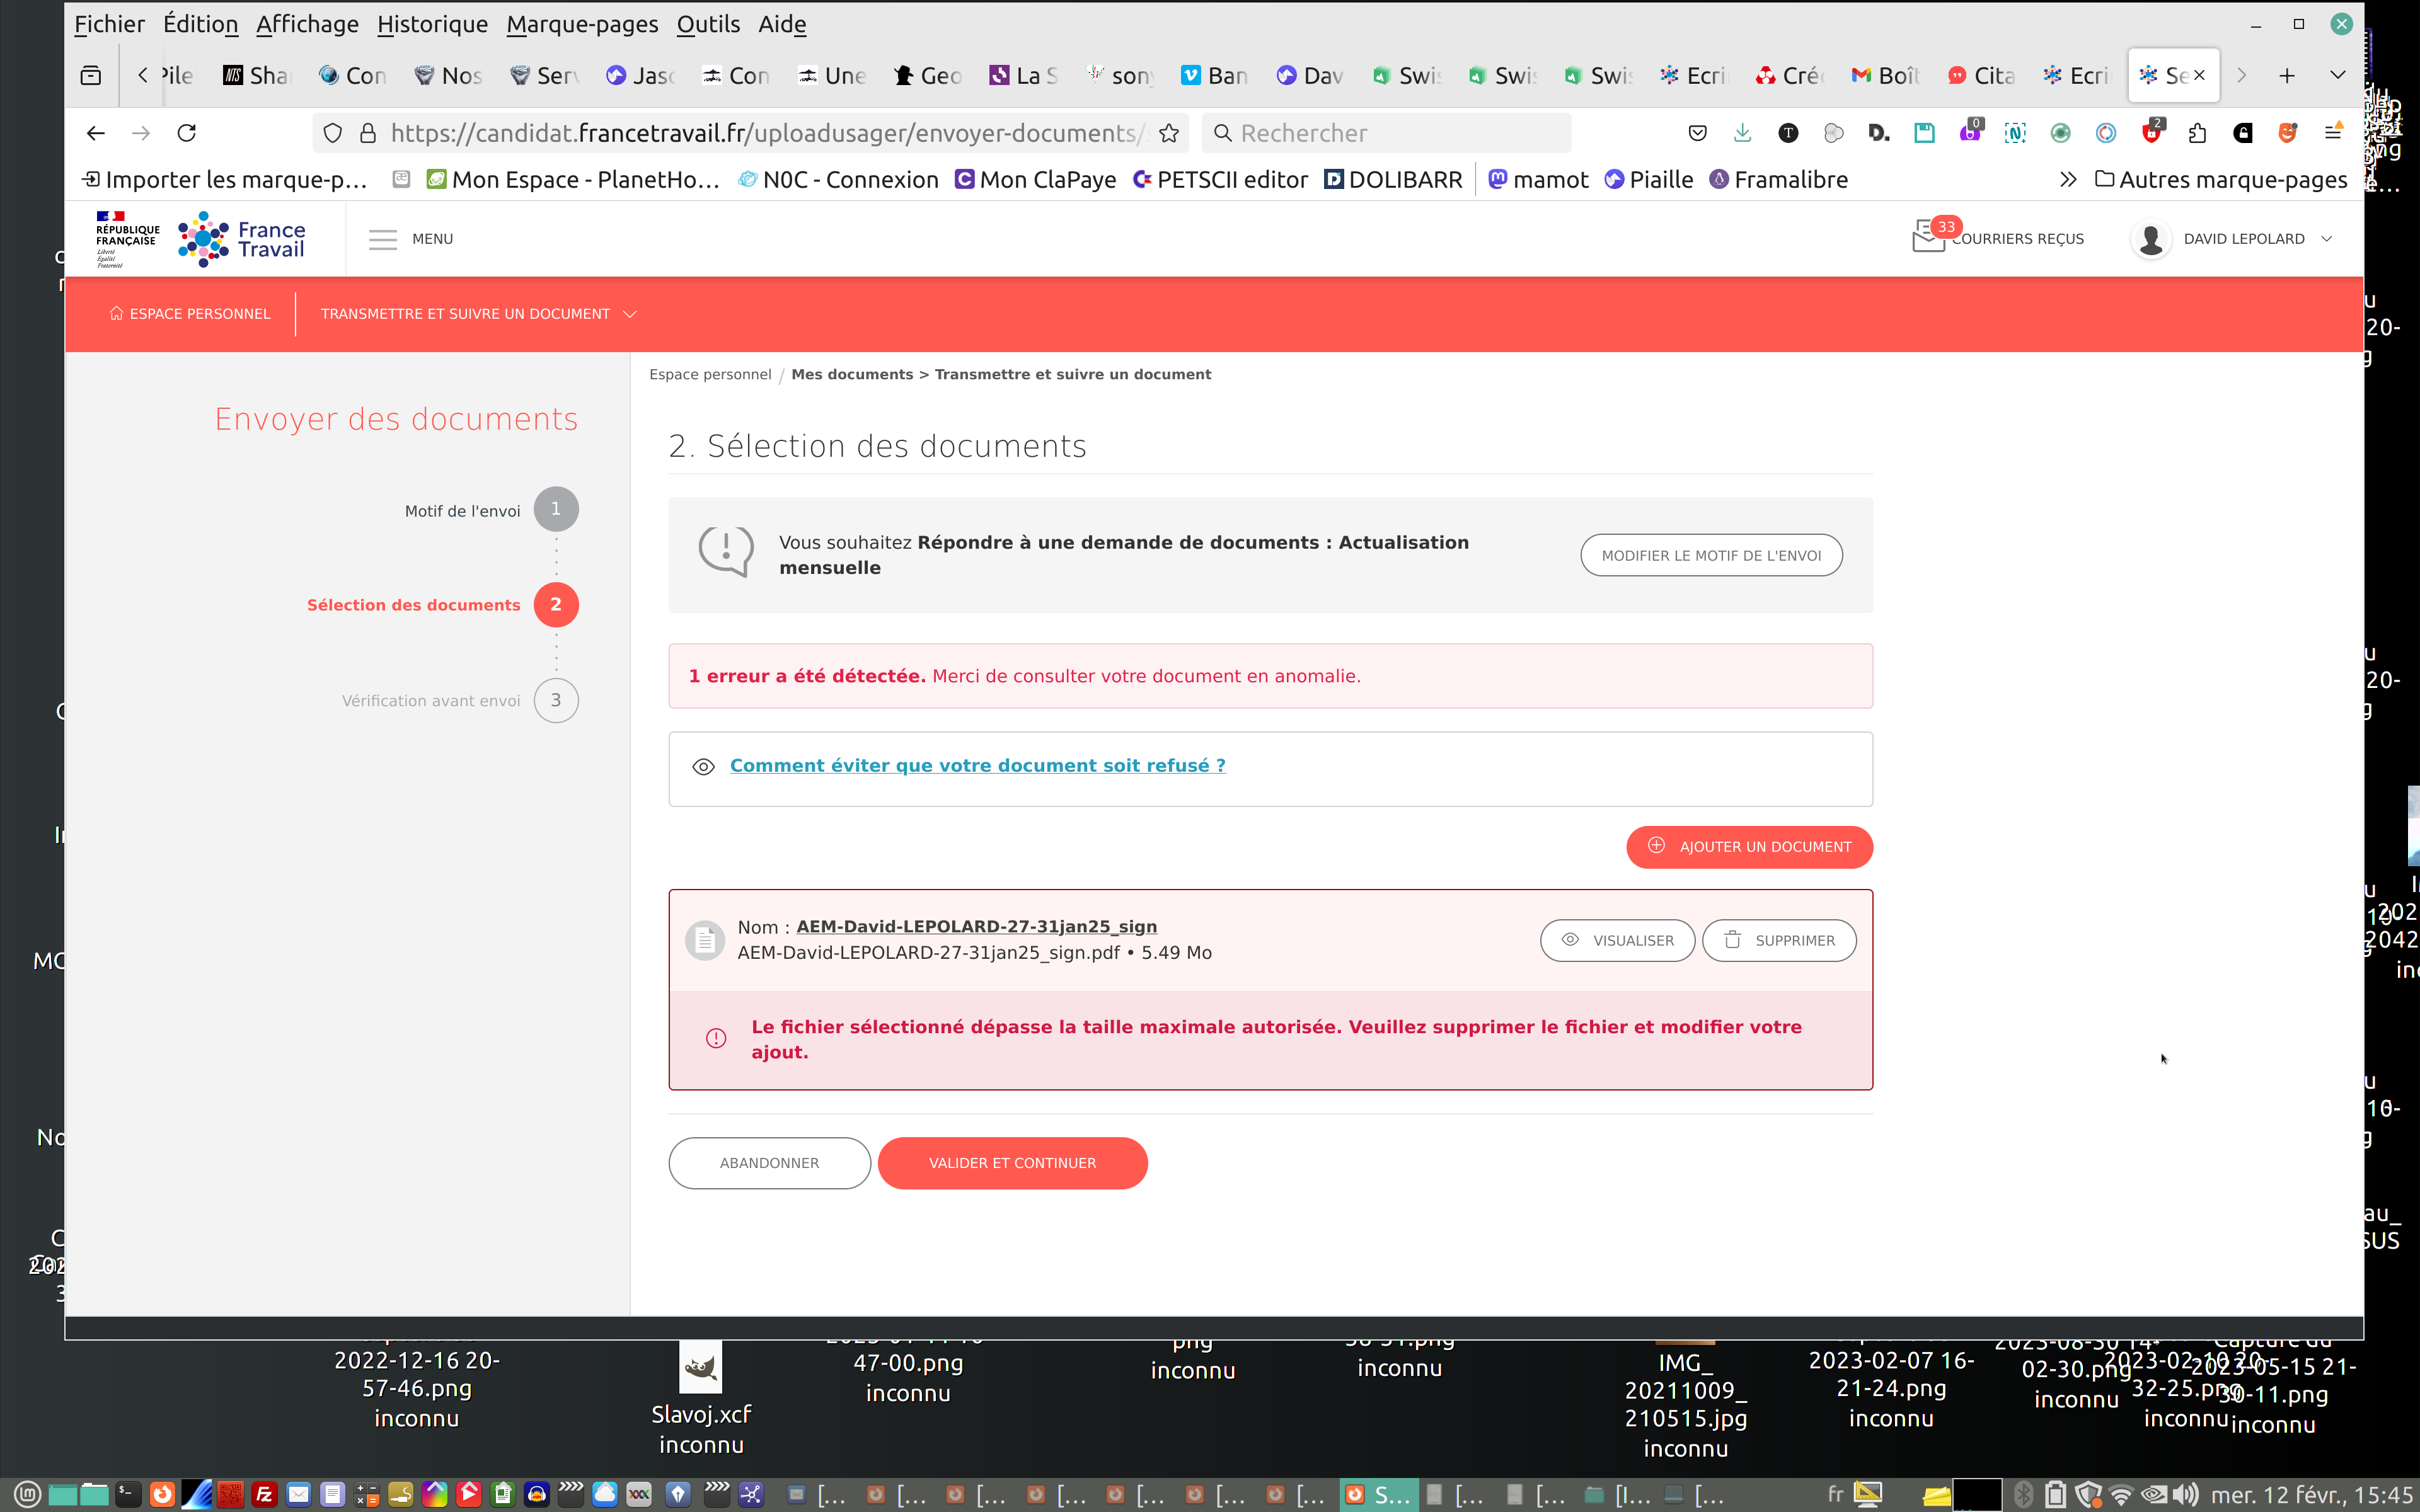The height and width of the screenshot is (1512, 2420).
Task: Click the reload page icon
Action: tap(187, 133)
